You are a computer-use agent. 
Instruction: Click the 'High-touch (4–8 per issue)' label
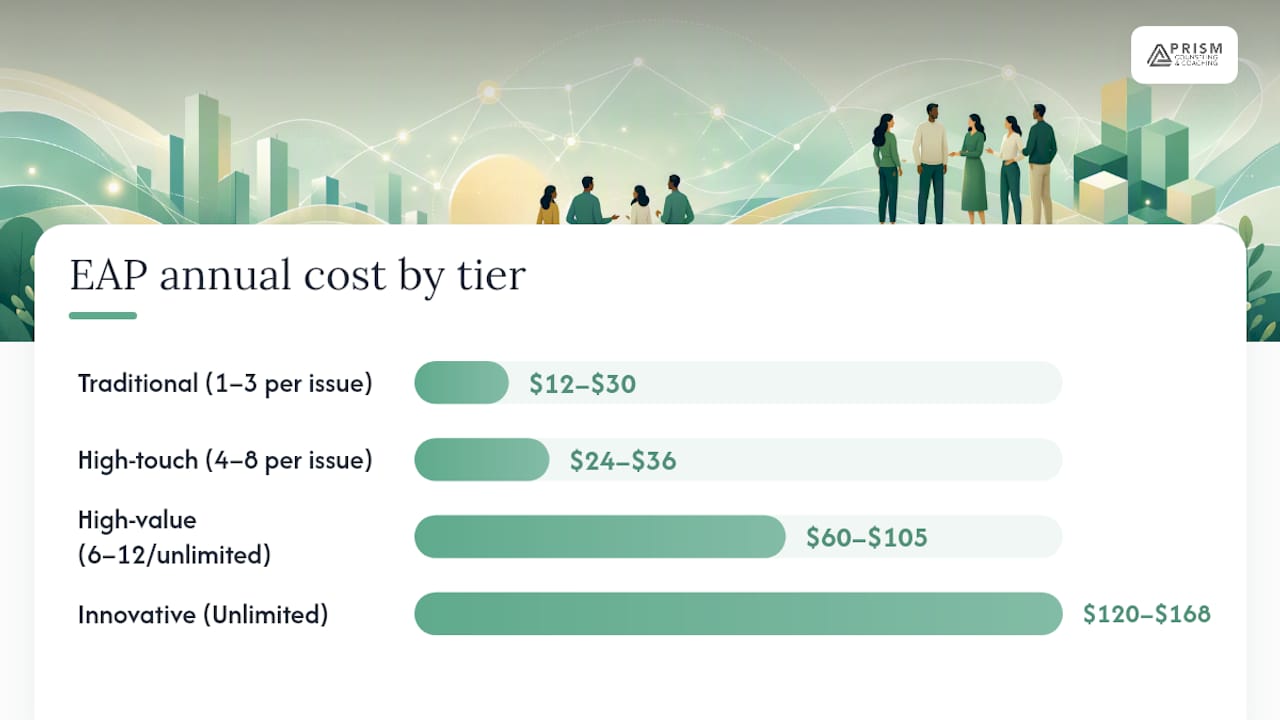(225, 460)
